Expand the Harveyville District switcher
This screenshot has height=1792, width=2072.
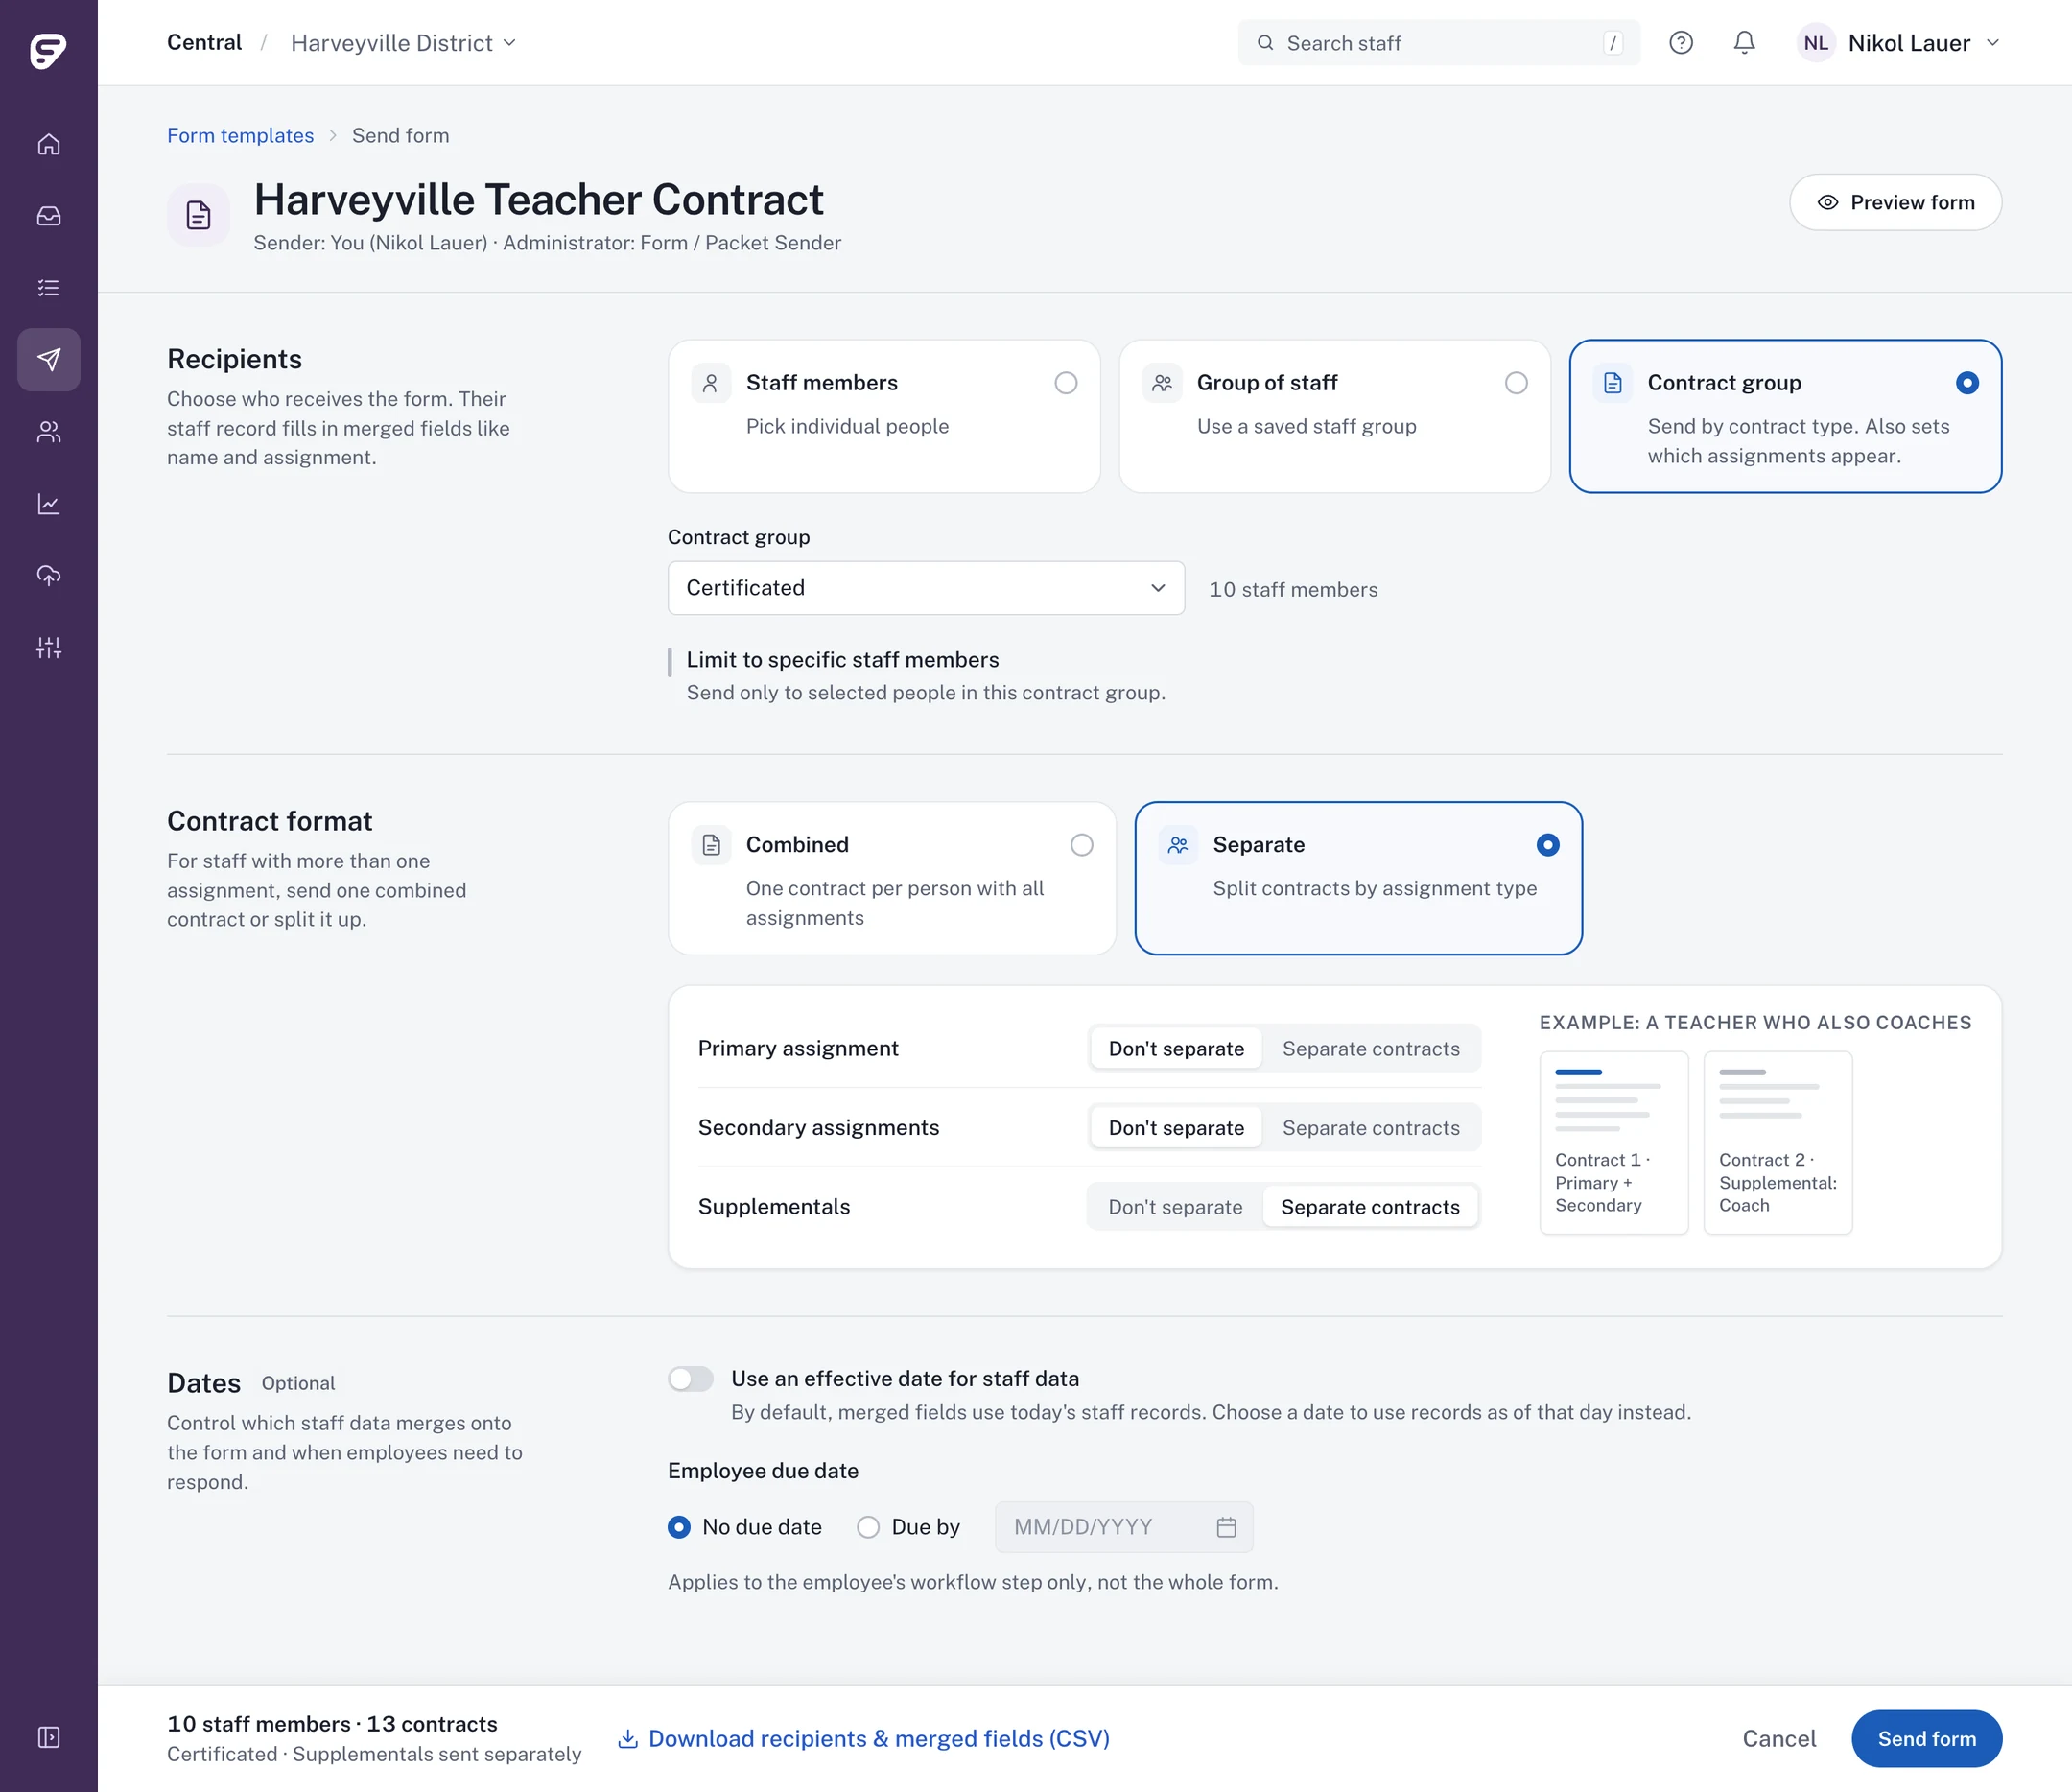(403, 43)
